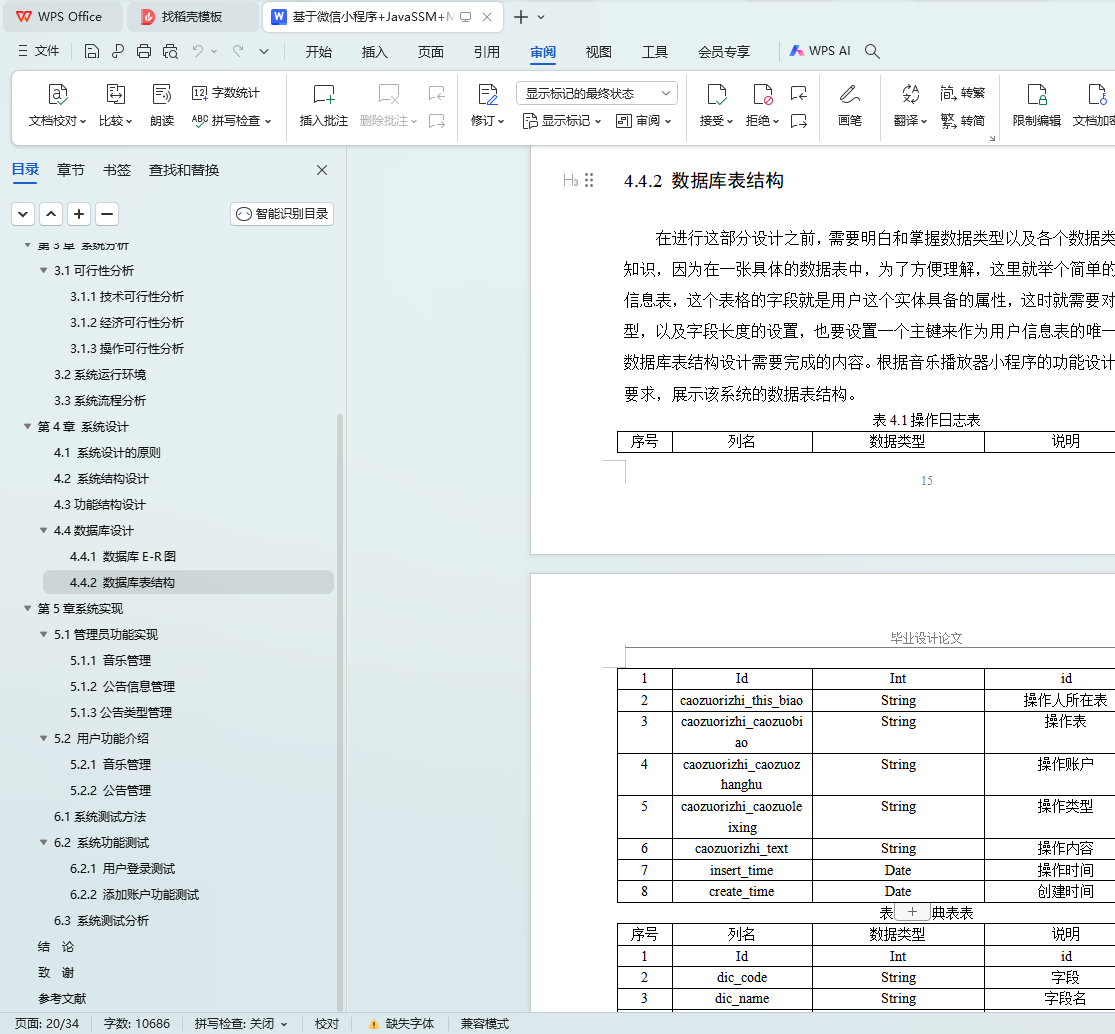Click the drag handle beside heading 4.4.2
The image size is (1115, 1034).
click(x=589, y=180)
